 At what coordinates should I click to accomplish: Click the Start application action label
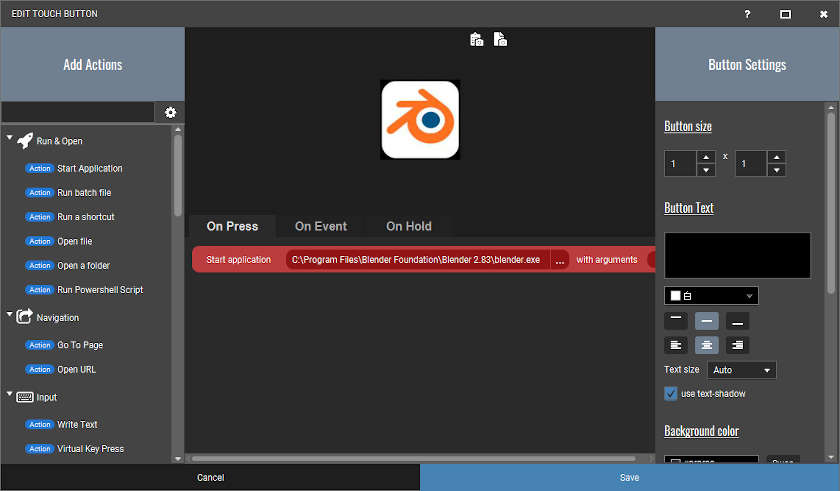(x=238, y=260)
